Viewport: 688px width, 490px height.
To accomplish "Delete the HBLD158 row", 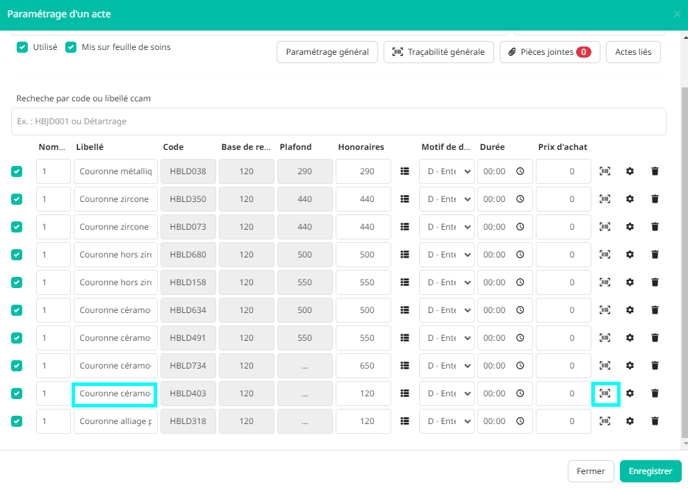I will point(655,282).
